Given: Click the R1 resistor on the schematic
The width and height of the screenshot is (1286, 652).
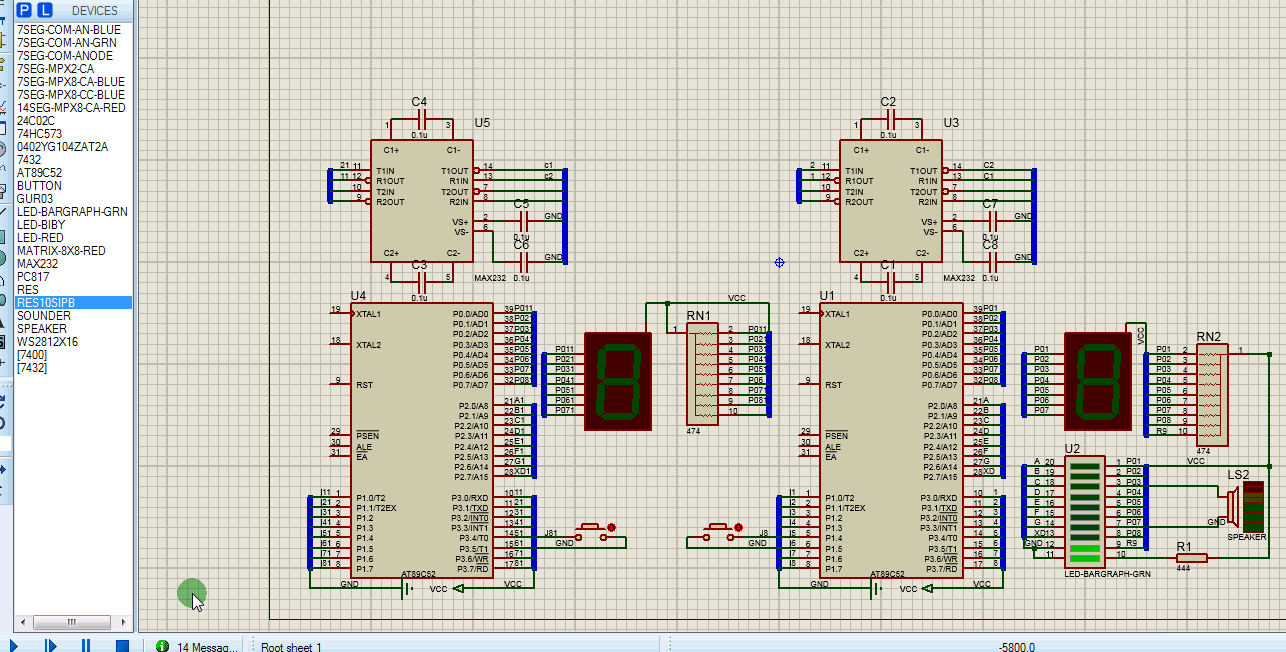Looking at the screenshot, I should tap(1189, 558).
